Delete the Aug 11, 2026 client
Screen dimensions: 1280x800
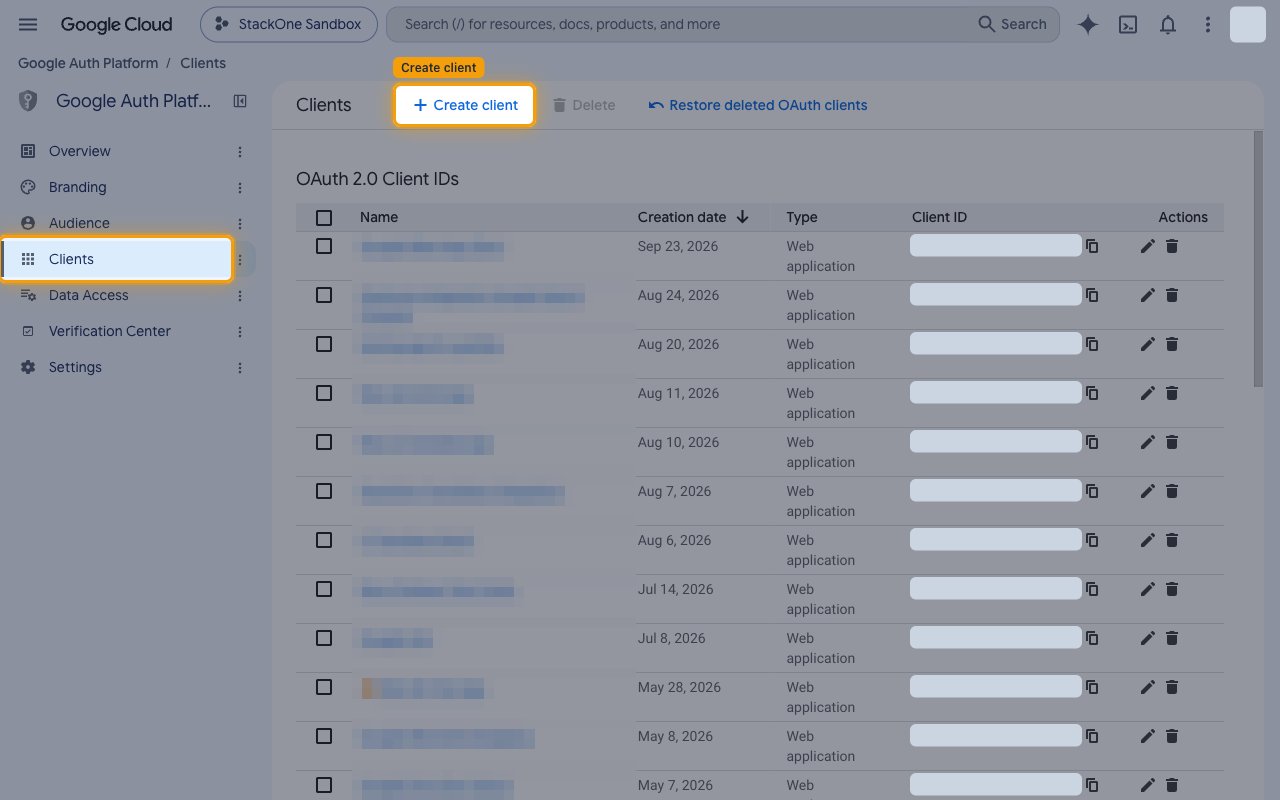coord(1172,393)
